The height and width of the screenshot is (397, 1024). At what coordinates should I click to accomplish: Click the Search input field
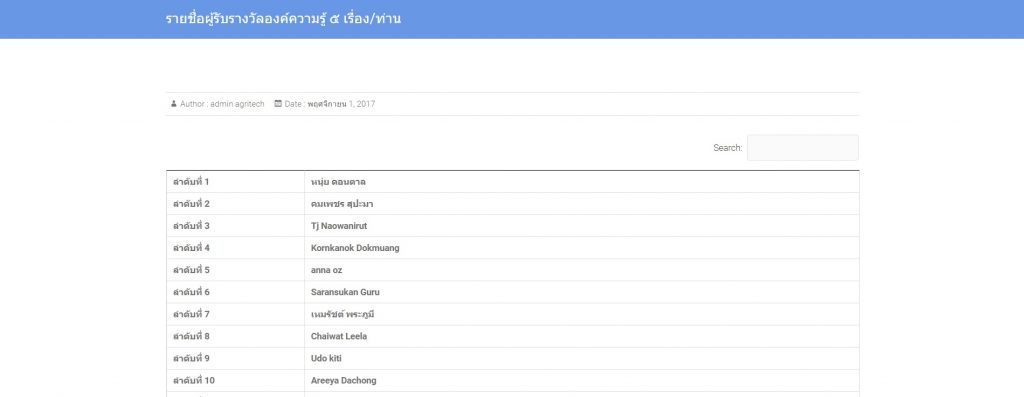[803, 148]
